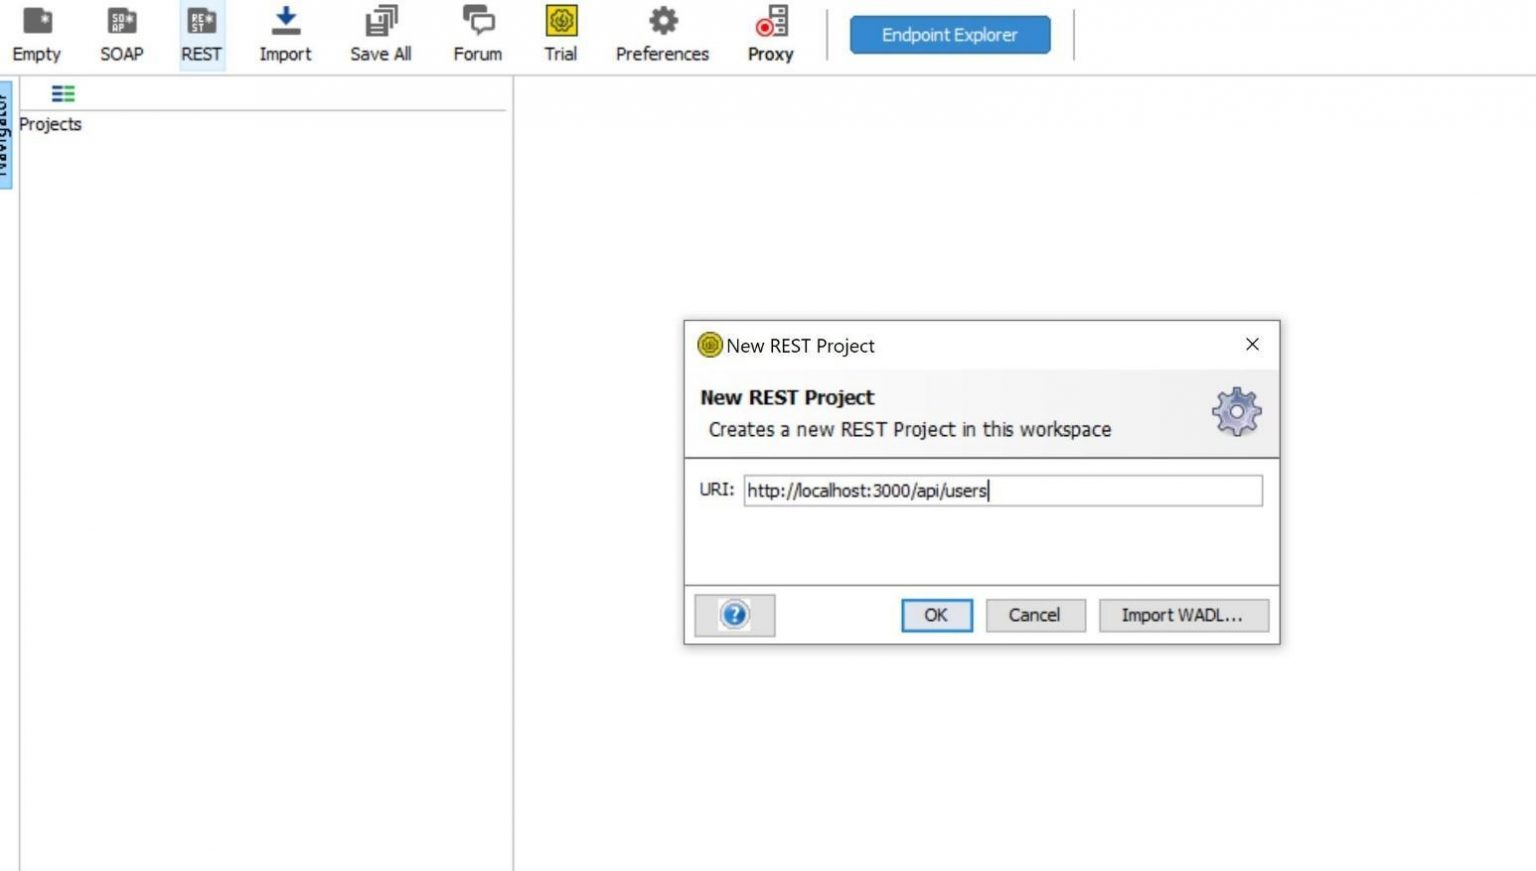Close the New REST Project dialog
The image size is (1536, 871).
(x=1251, y=344)
